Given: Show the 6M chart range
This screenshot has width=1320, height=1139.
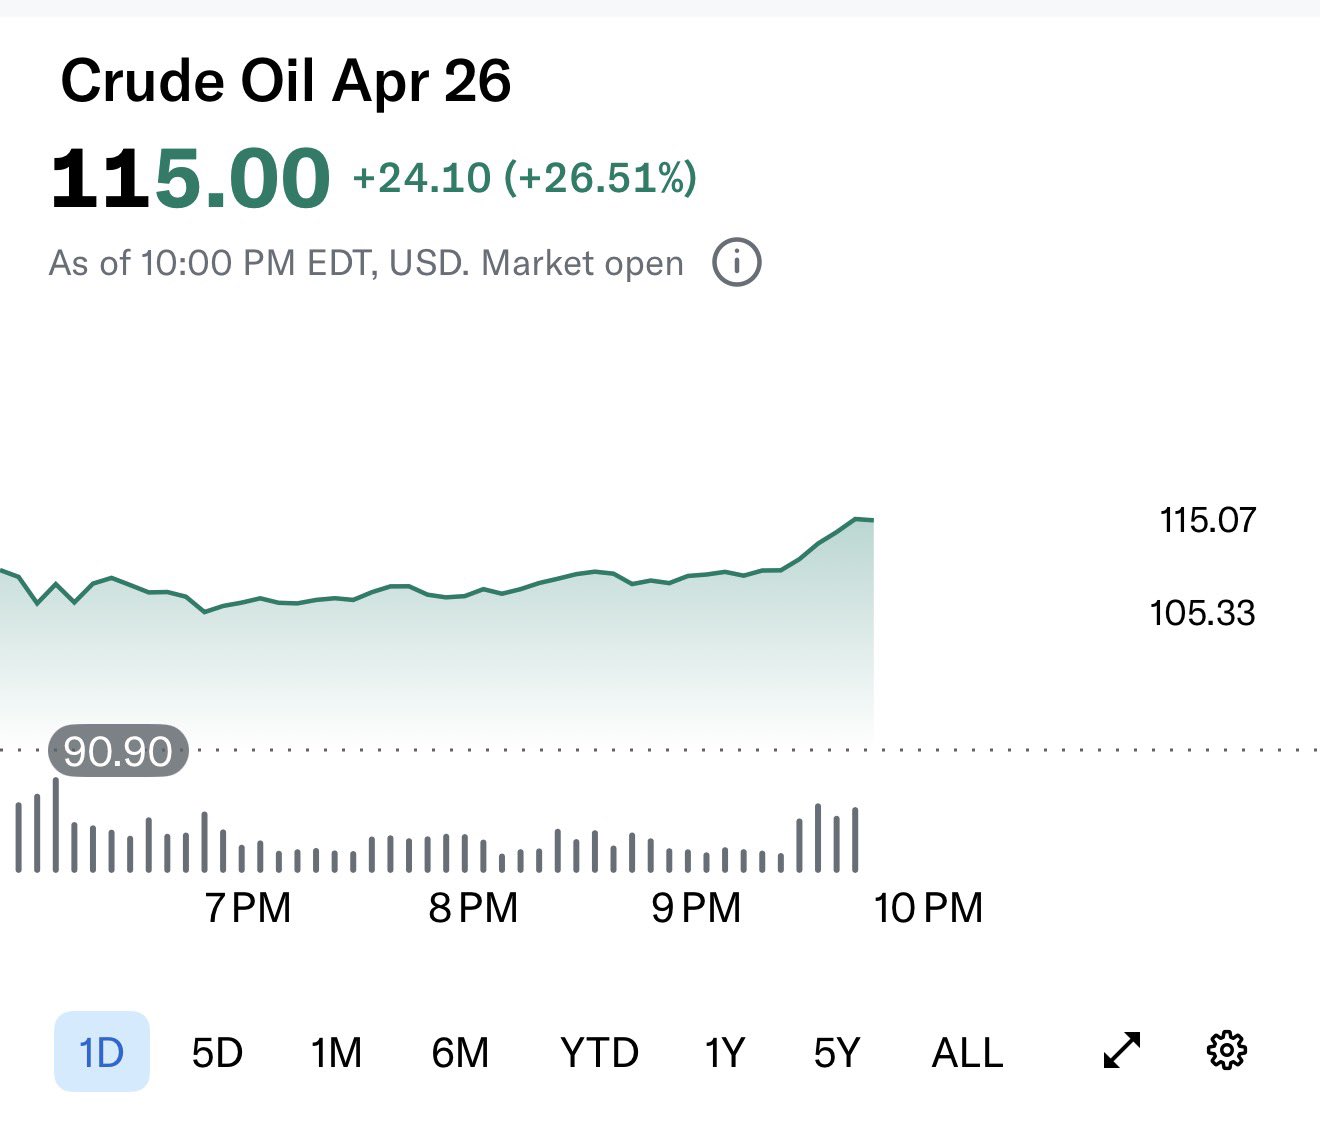Looking at the screenshot, I should click(460, 1052).
